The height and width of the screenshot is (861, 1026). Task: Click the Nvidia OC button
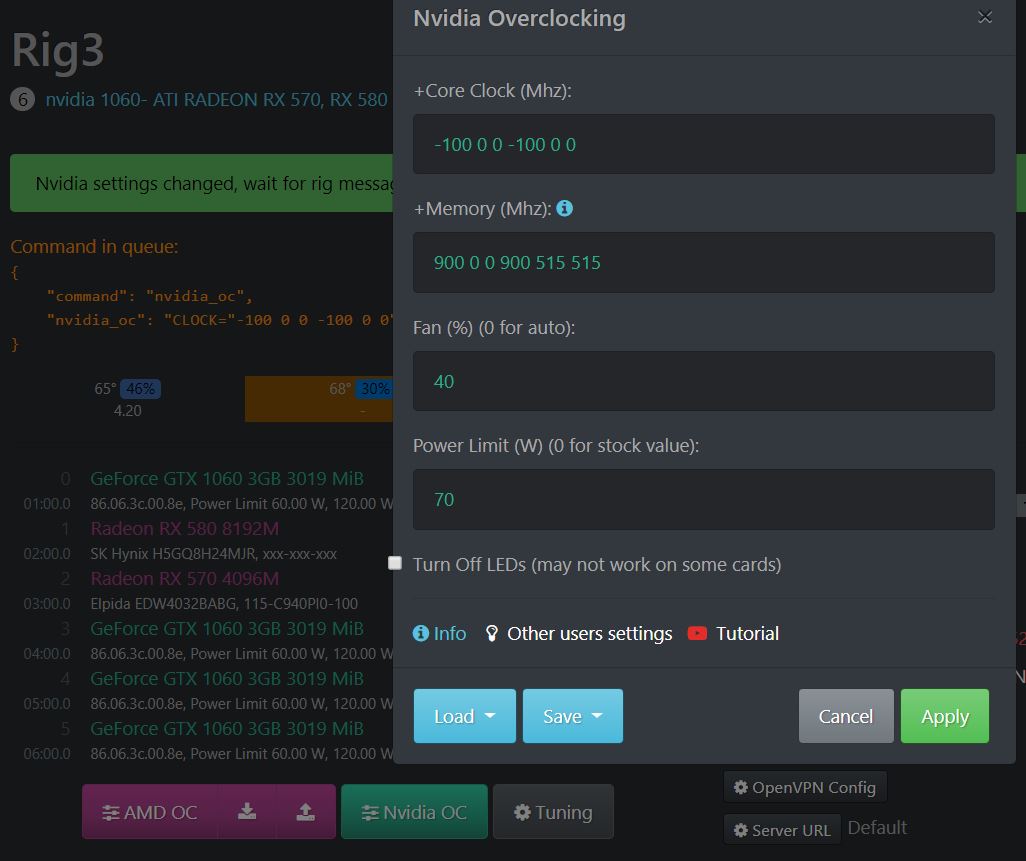point(414,812)
